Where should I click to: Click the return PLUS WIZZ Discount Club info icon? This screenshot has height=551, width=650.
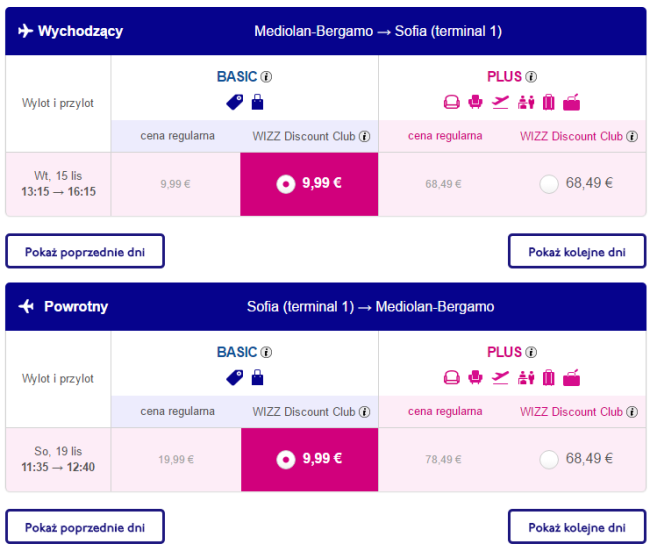(632, 412)
